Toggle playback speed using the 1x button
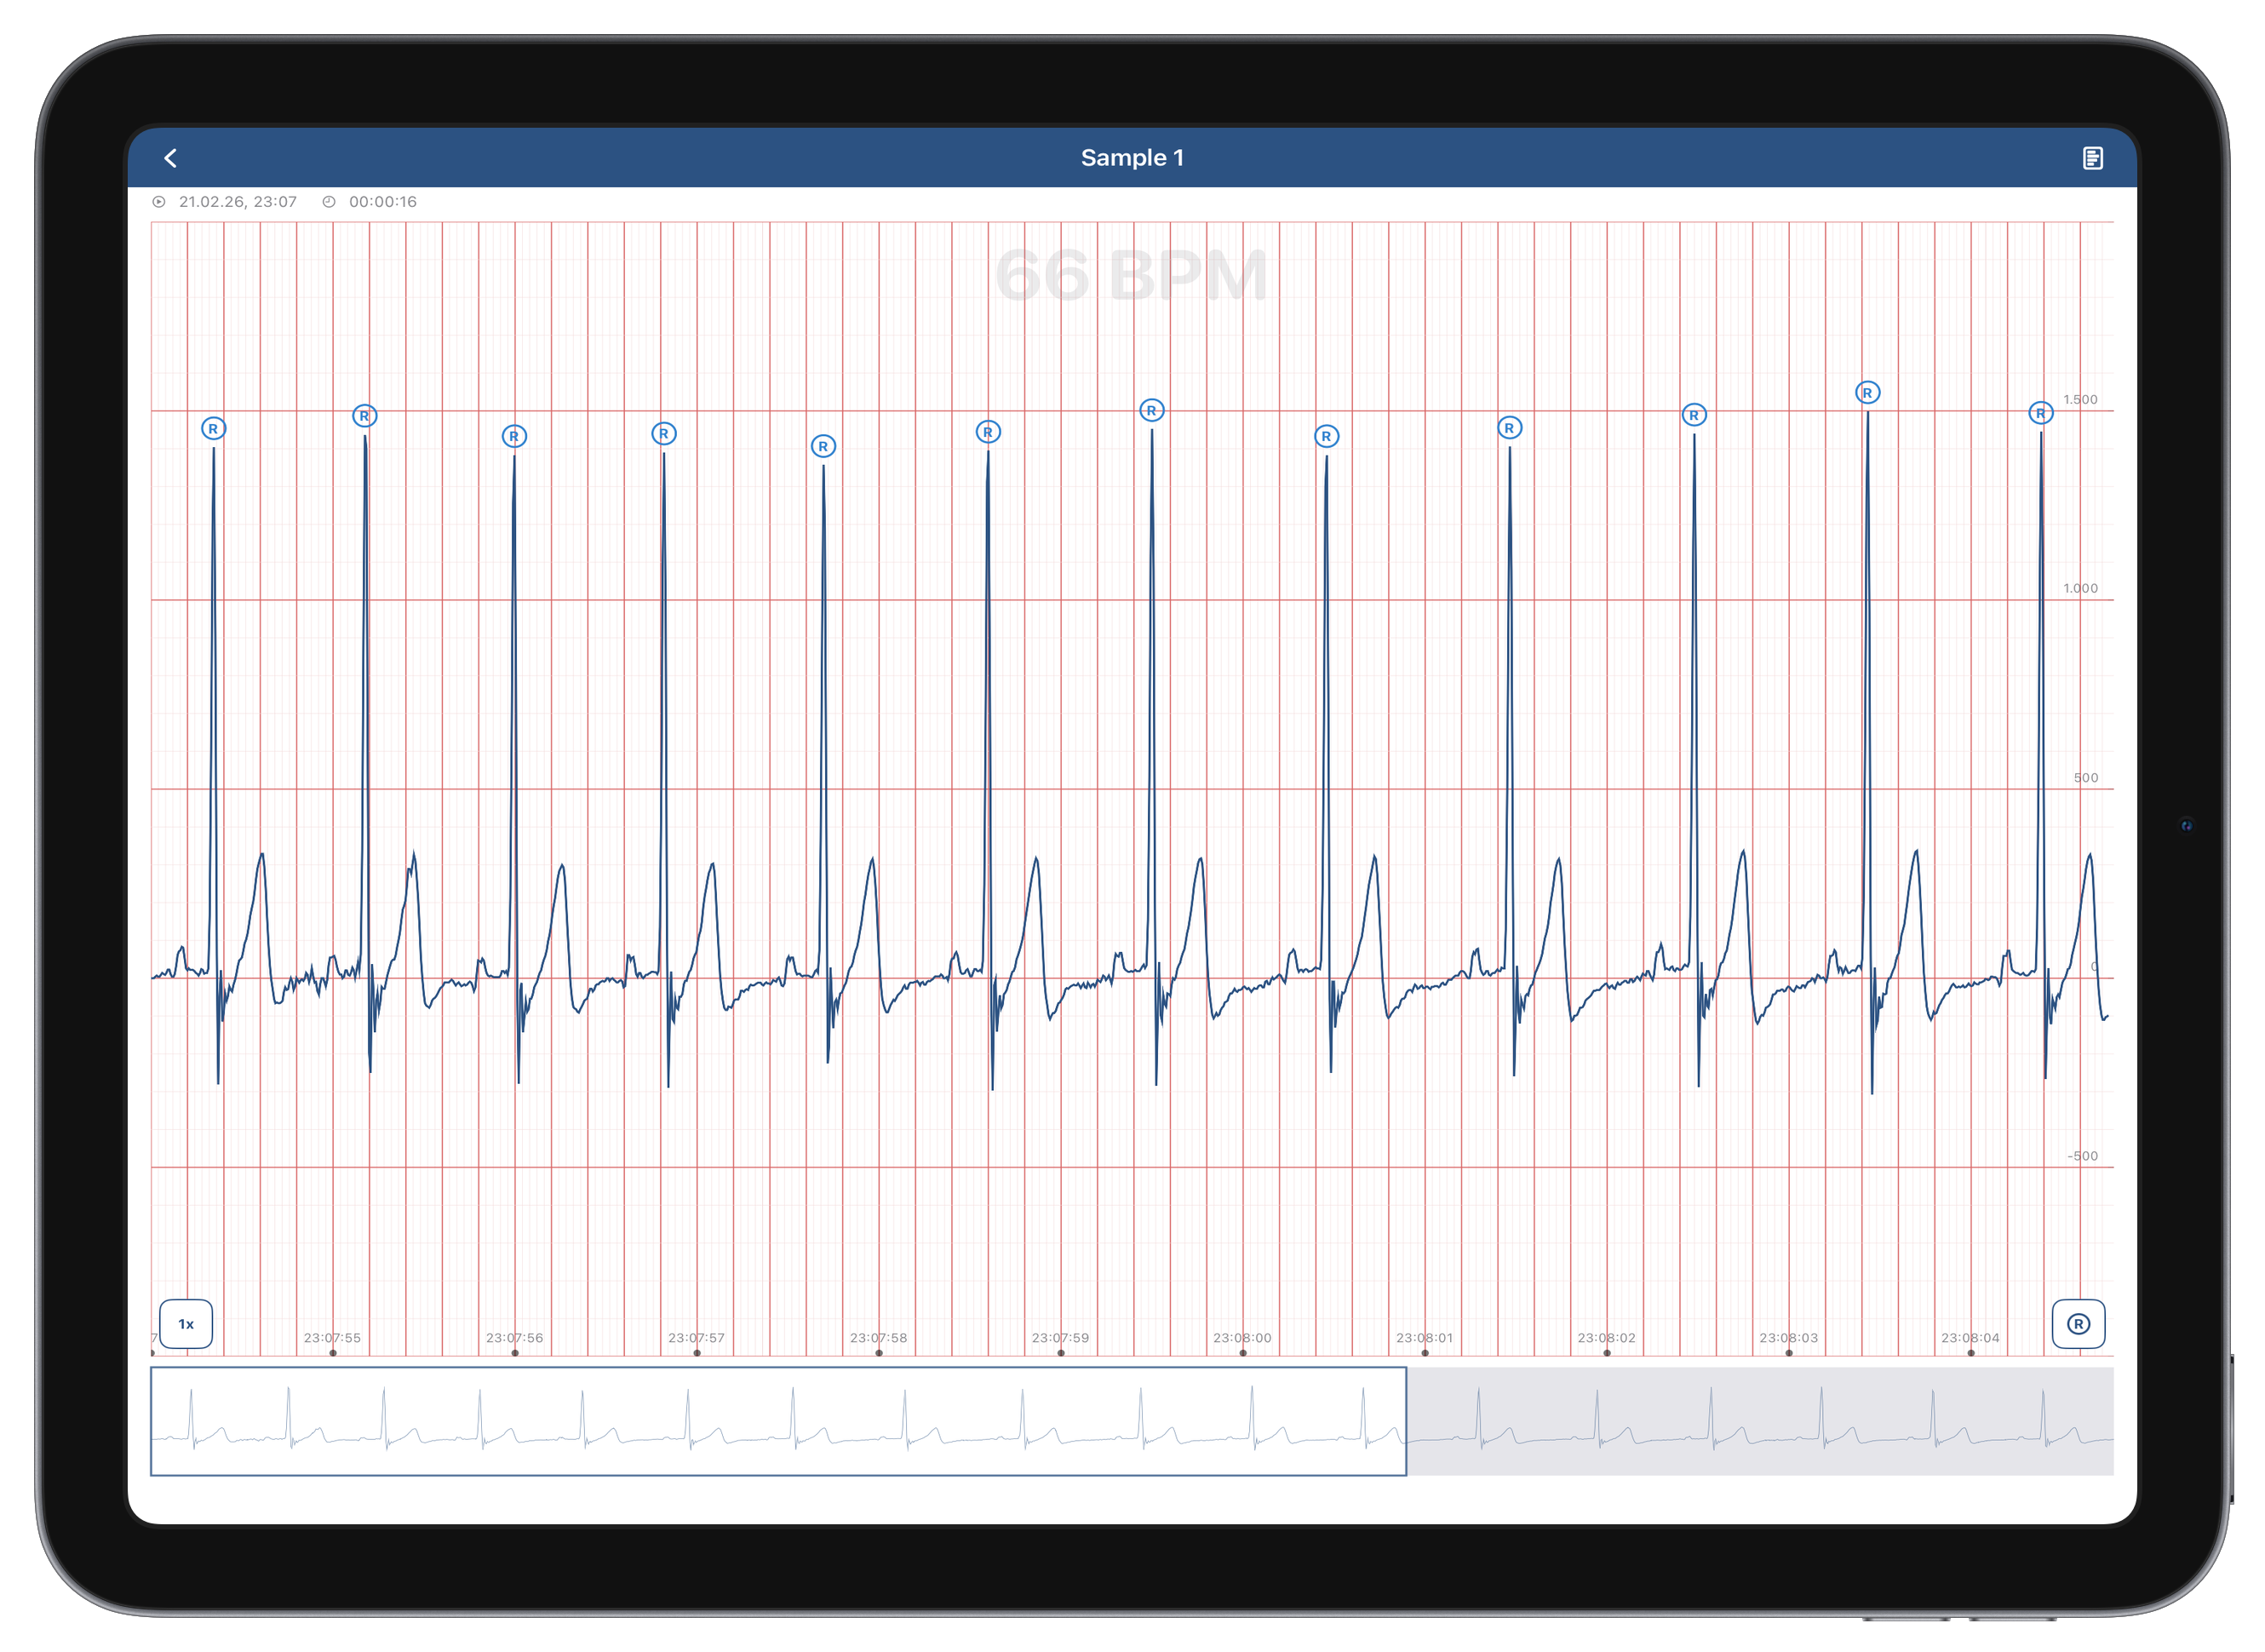2265x1652 pixels. coord(185,1323)
